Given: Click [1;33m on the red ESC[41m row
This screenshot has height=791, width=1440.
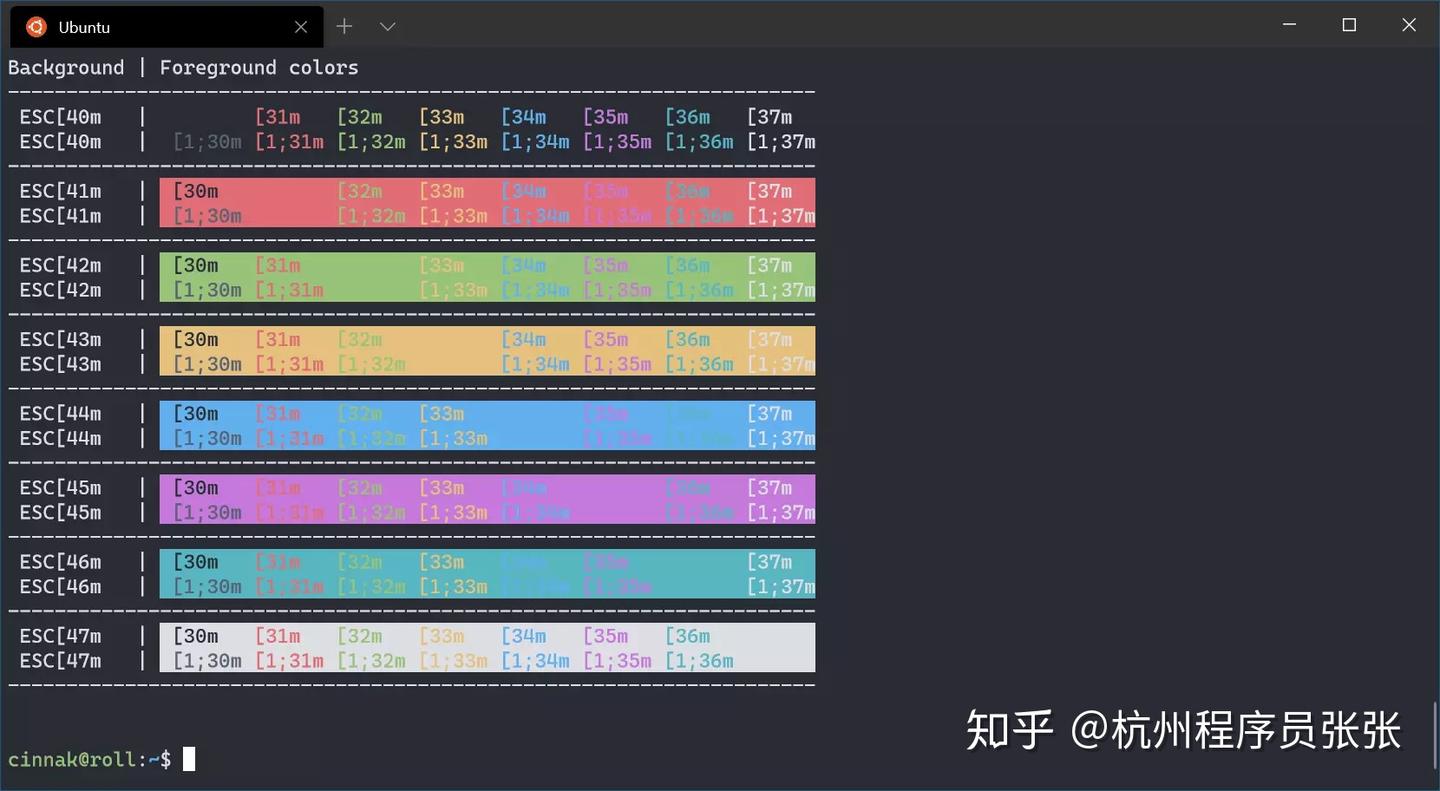Looking at the screenshot, I should pyautogui.click(x=453, y=216).
